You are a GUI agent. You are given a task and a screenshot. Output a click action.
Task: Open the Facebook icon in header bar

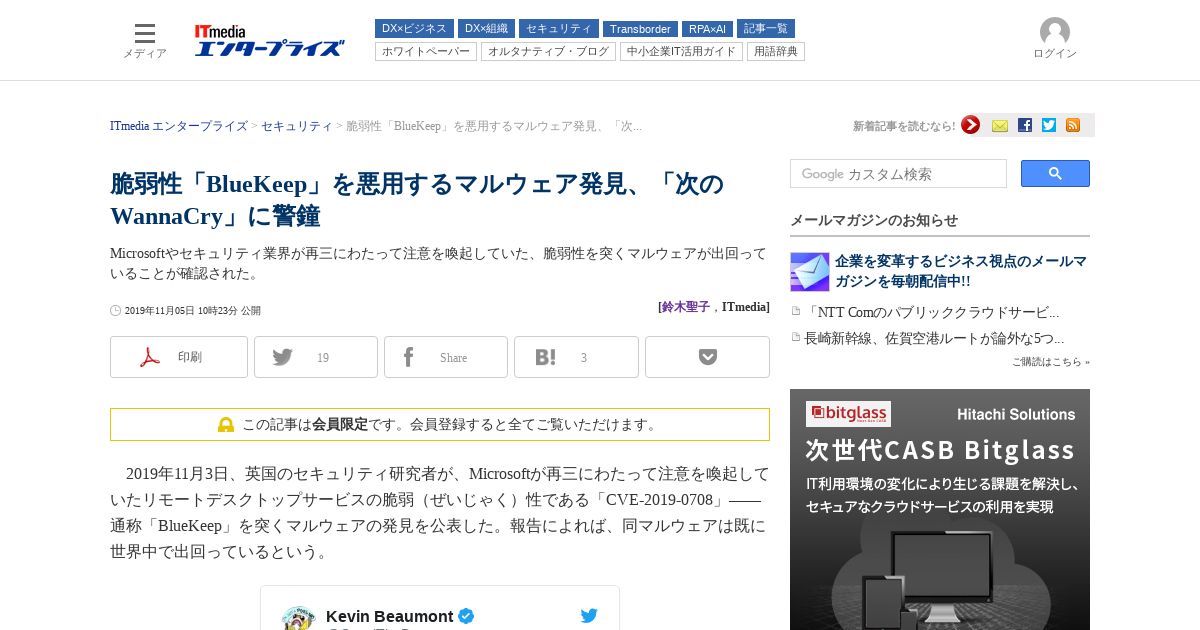pyautogui.click(x=1025, y=125)
